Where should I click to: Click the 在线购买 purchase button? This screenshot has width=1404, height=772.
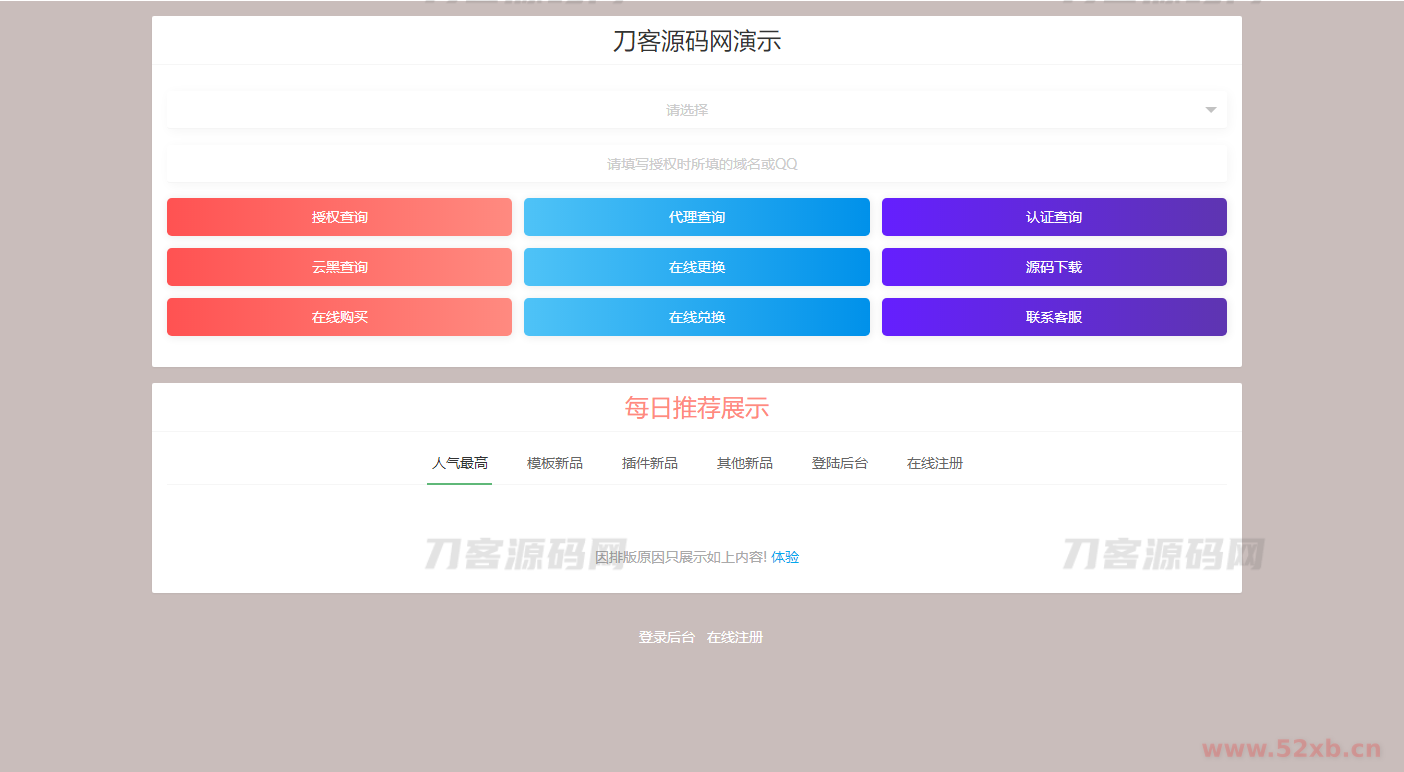(339, 317)
